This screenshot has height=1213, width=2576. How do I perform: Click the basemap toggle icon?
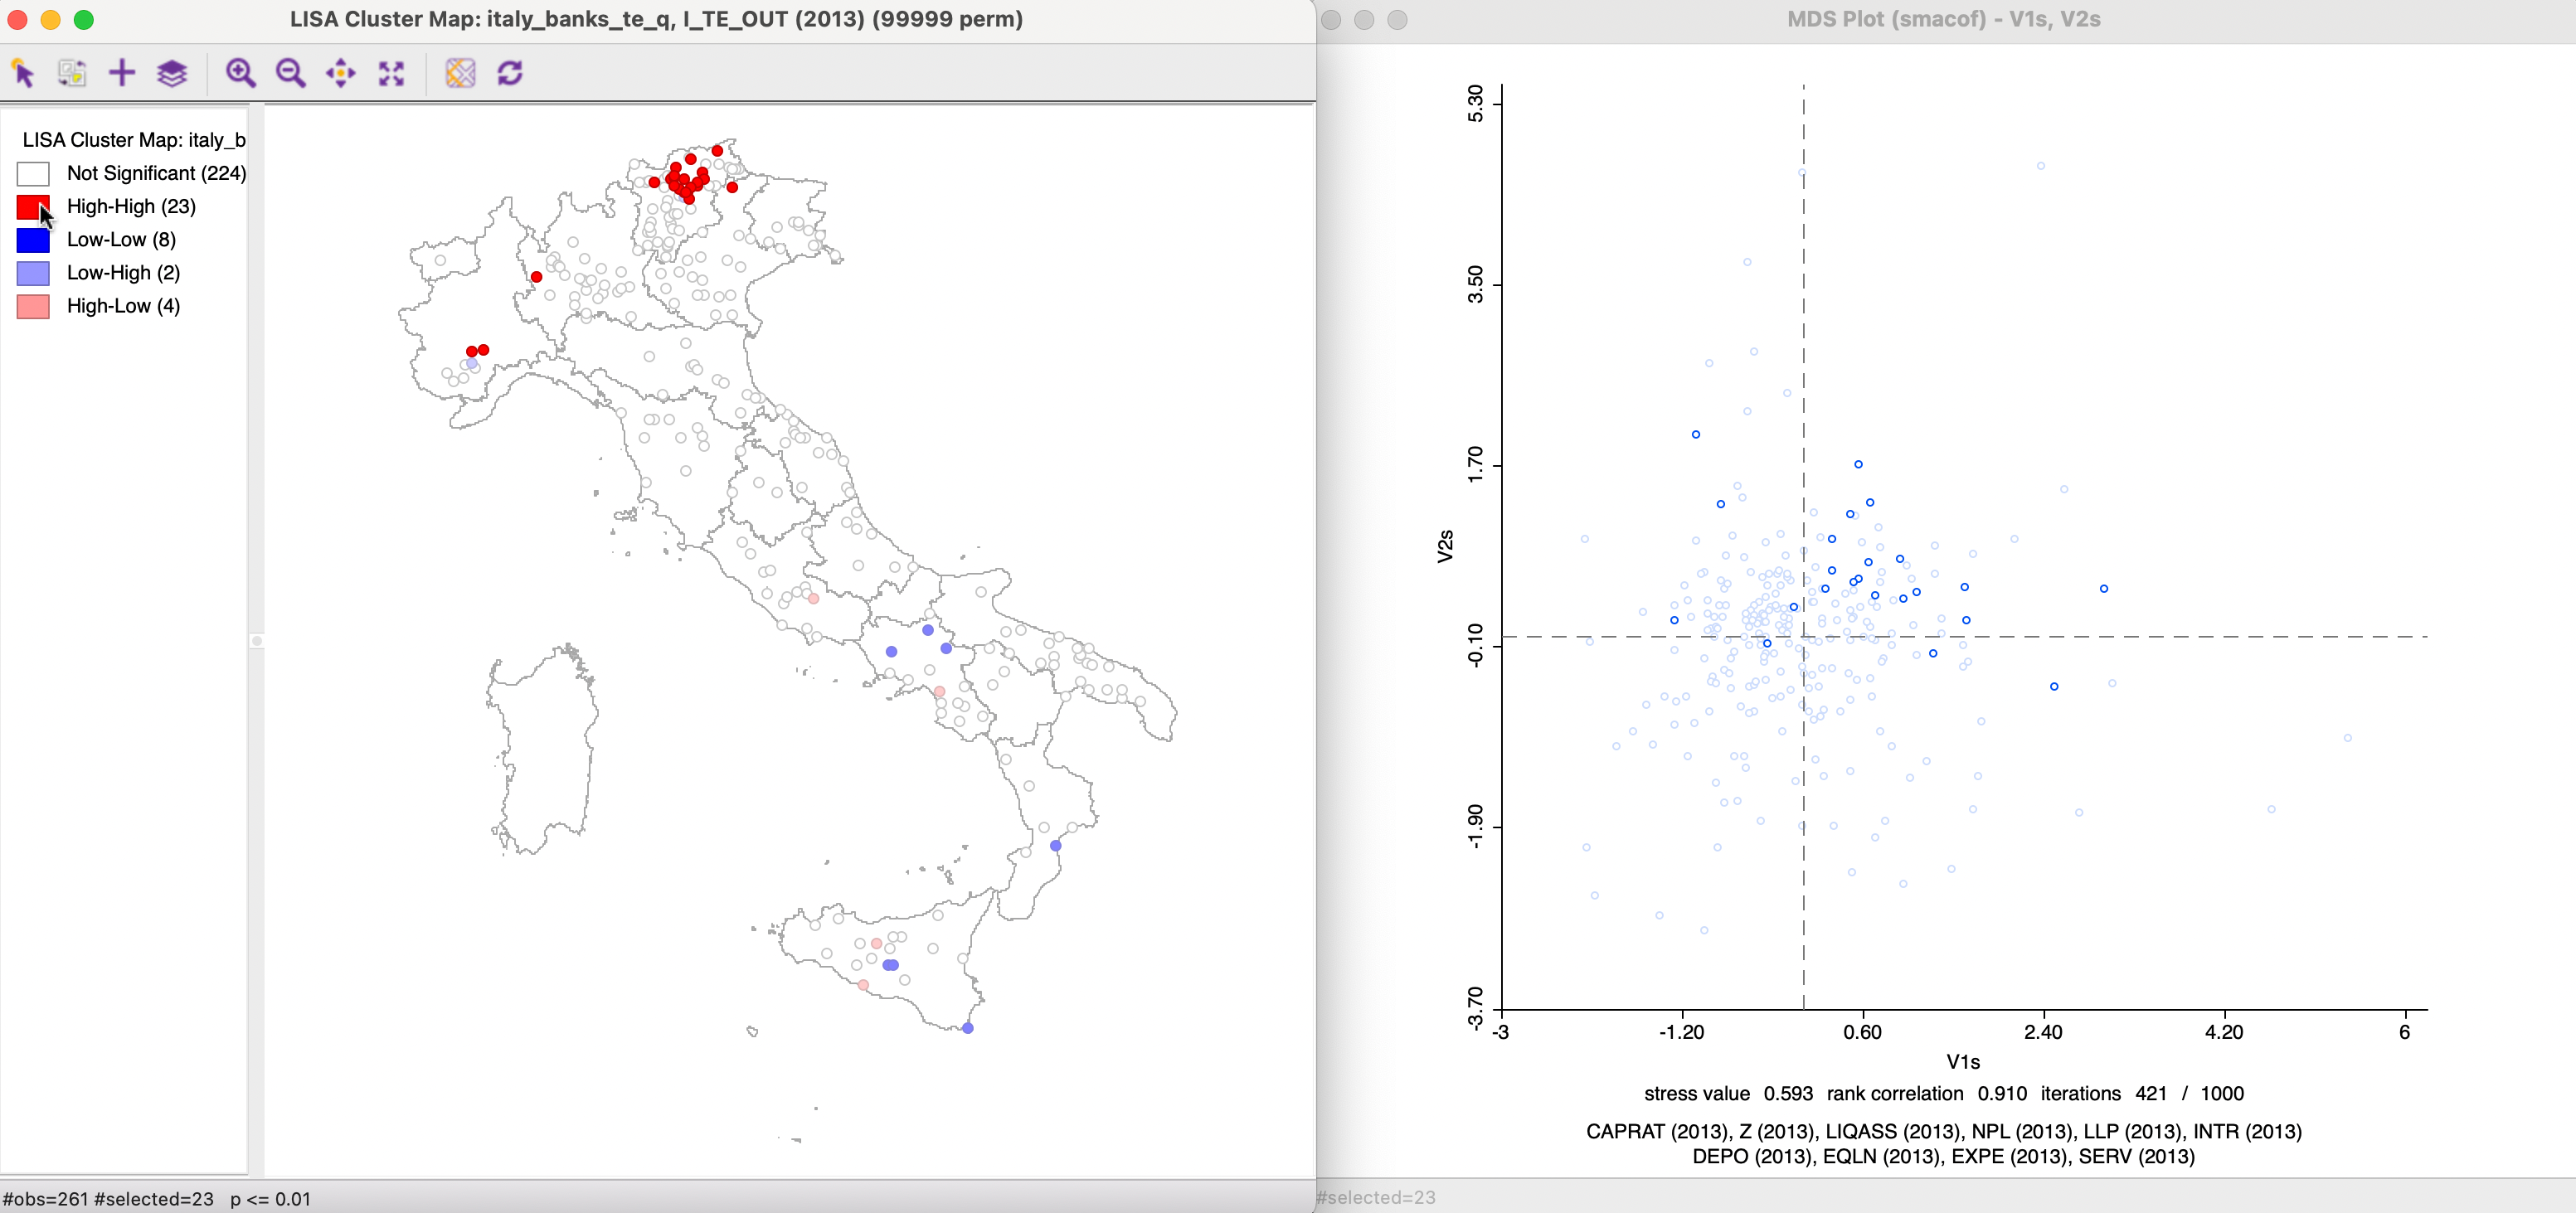[x=460, y=73]
